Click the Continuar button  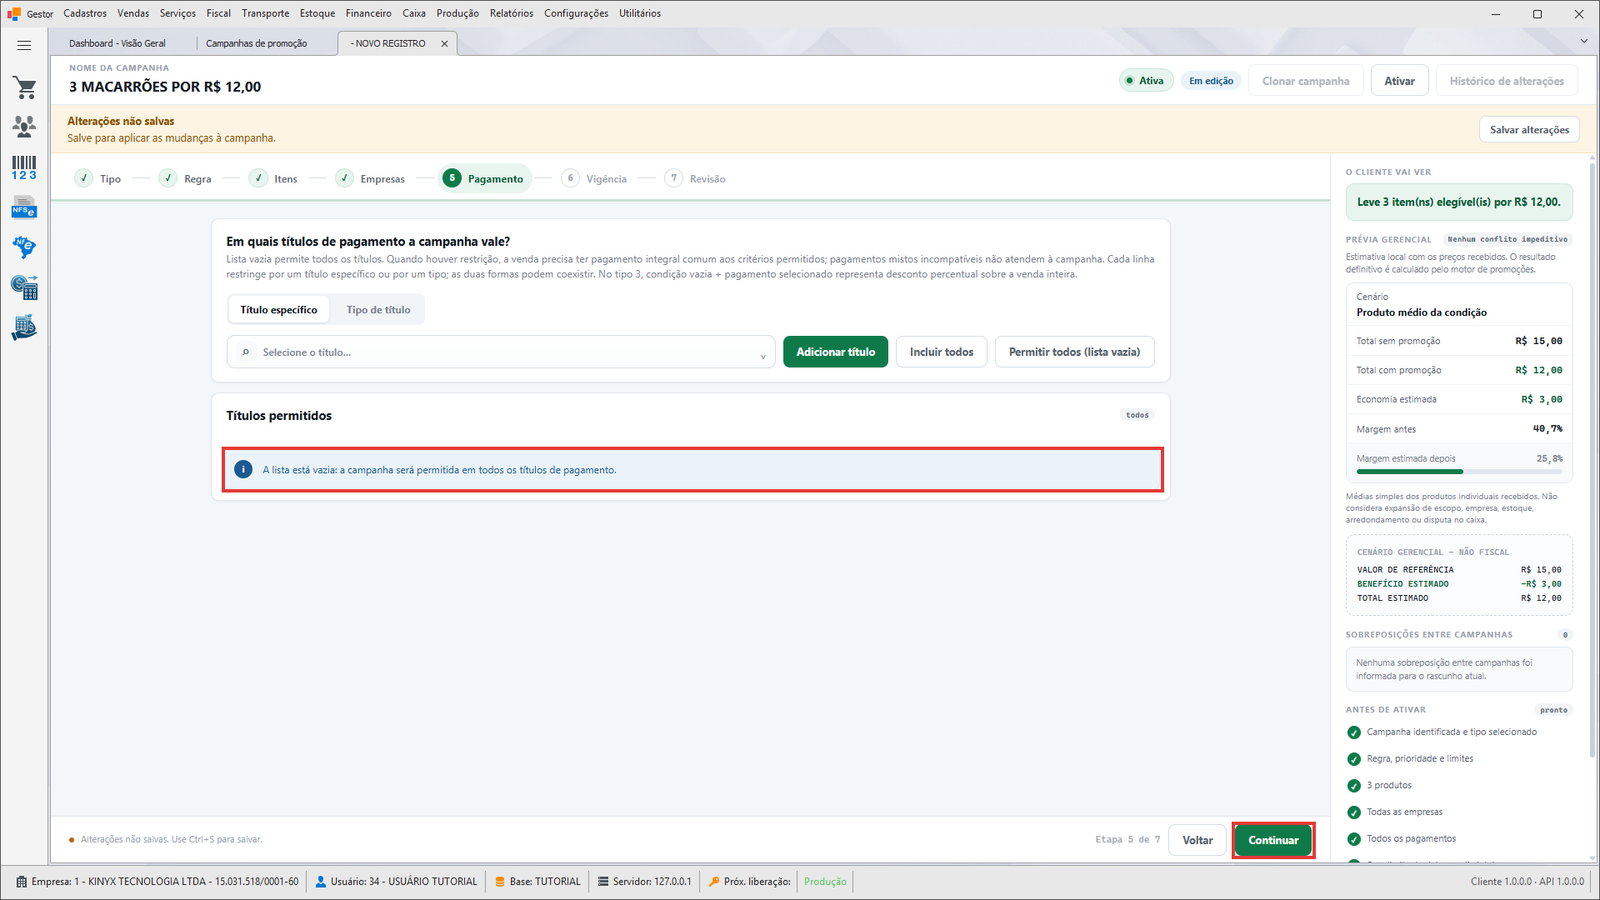1273,840
